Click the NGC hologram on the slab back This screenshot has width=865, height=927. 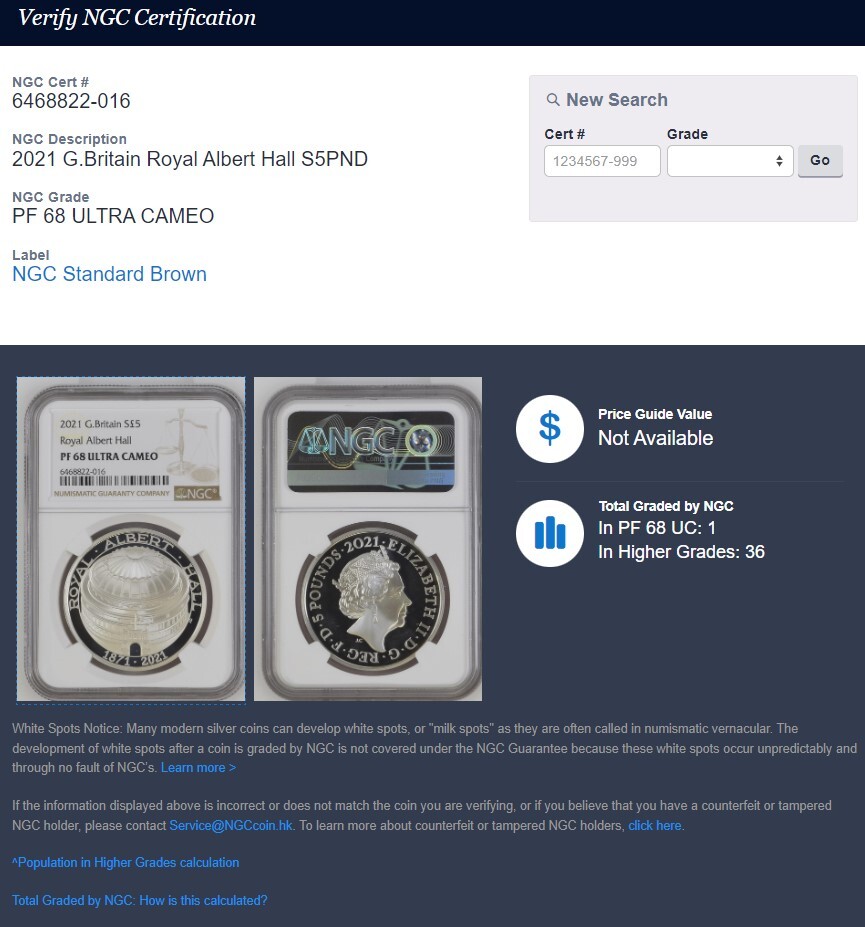371,452
